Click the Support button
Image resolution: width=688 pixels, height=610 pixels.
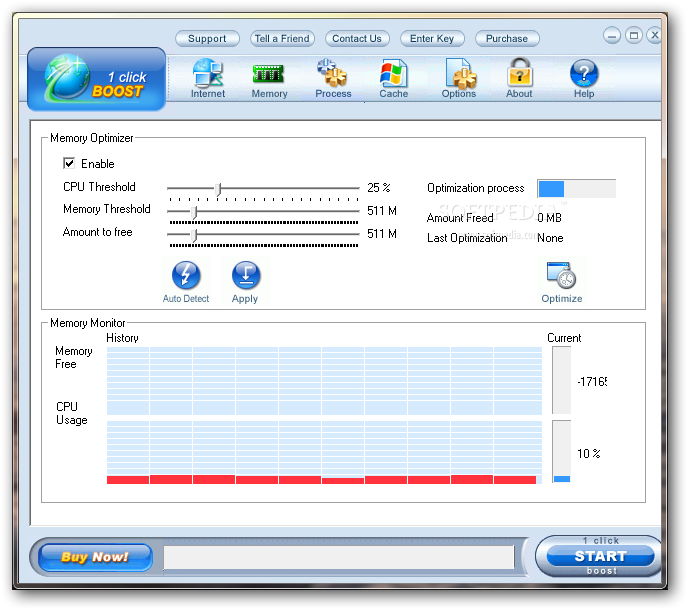[x=207, y=39]
